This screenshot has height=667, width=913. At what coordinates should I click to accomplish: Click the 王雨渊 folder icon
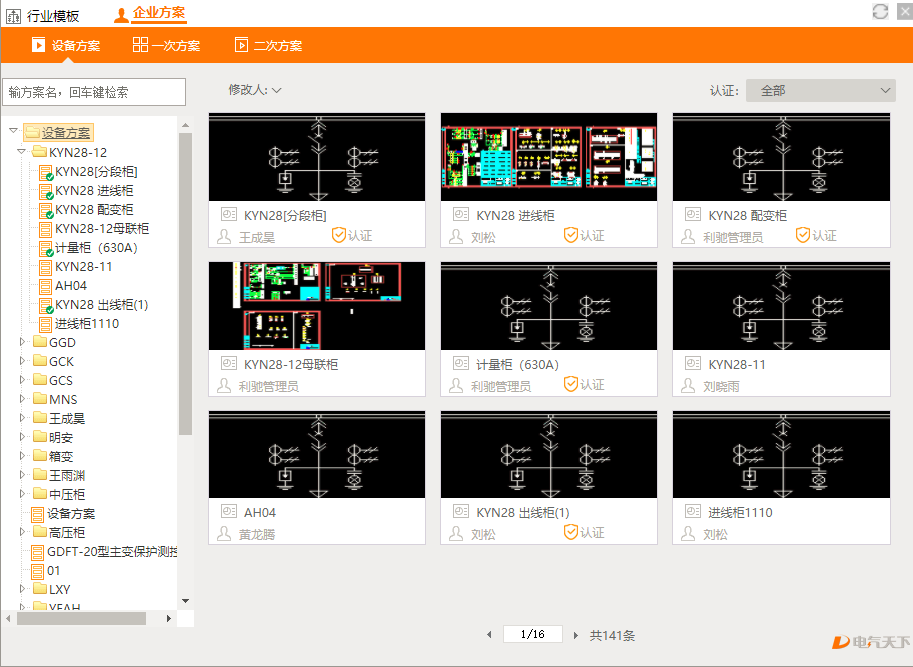click(40, 475)
